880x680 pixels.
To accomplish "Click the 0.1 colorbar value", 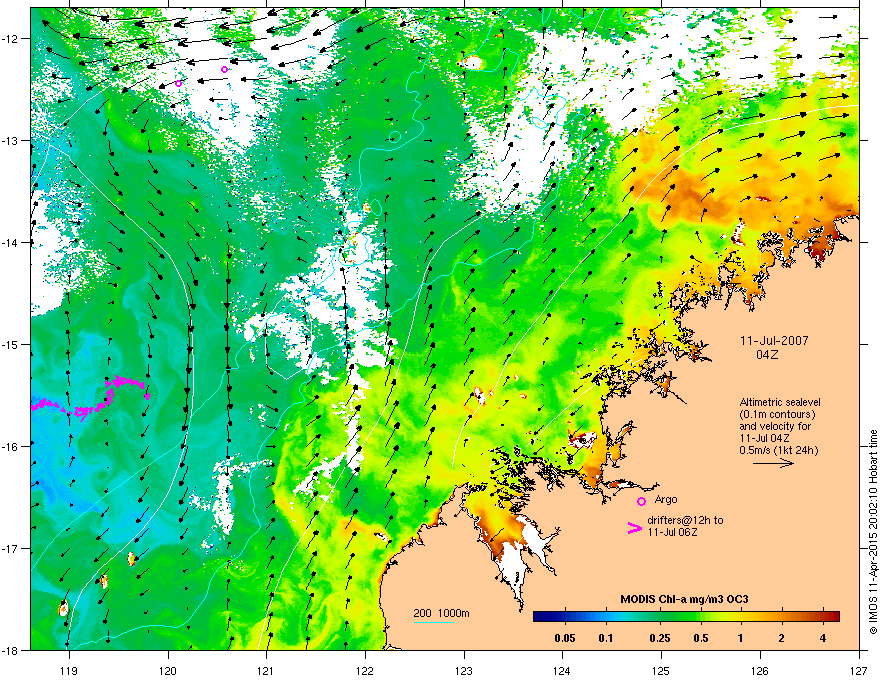I will [606, 638].
